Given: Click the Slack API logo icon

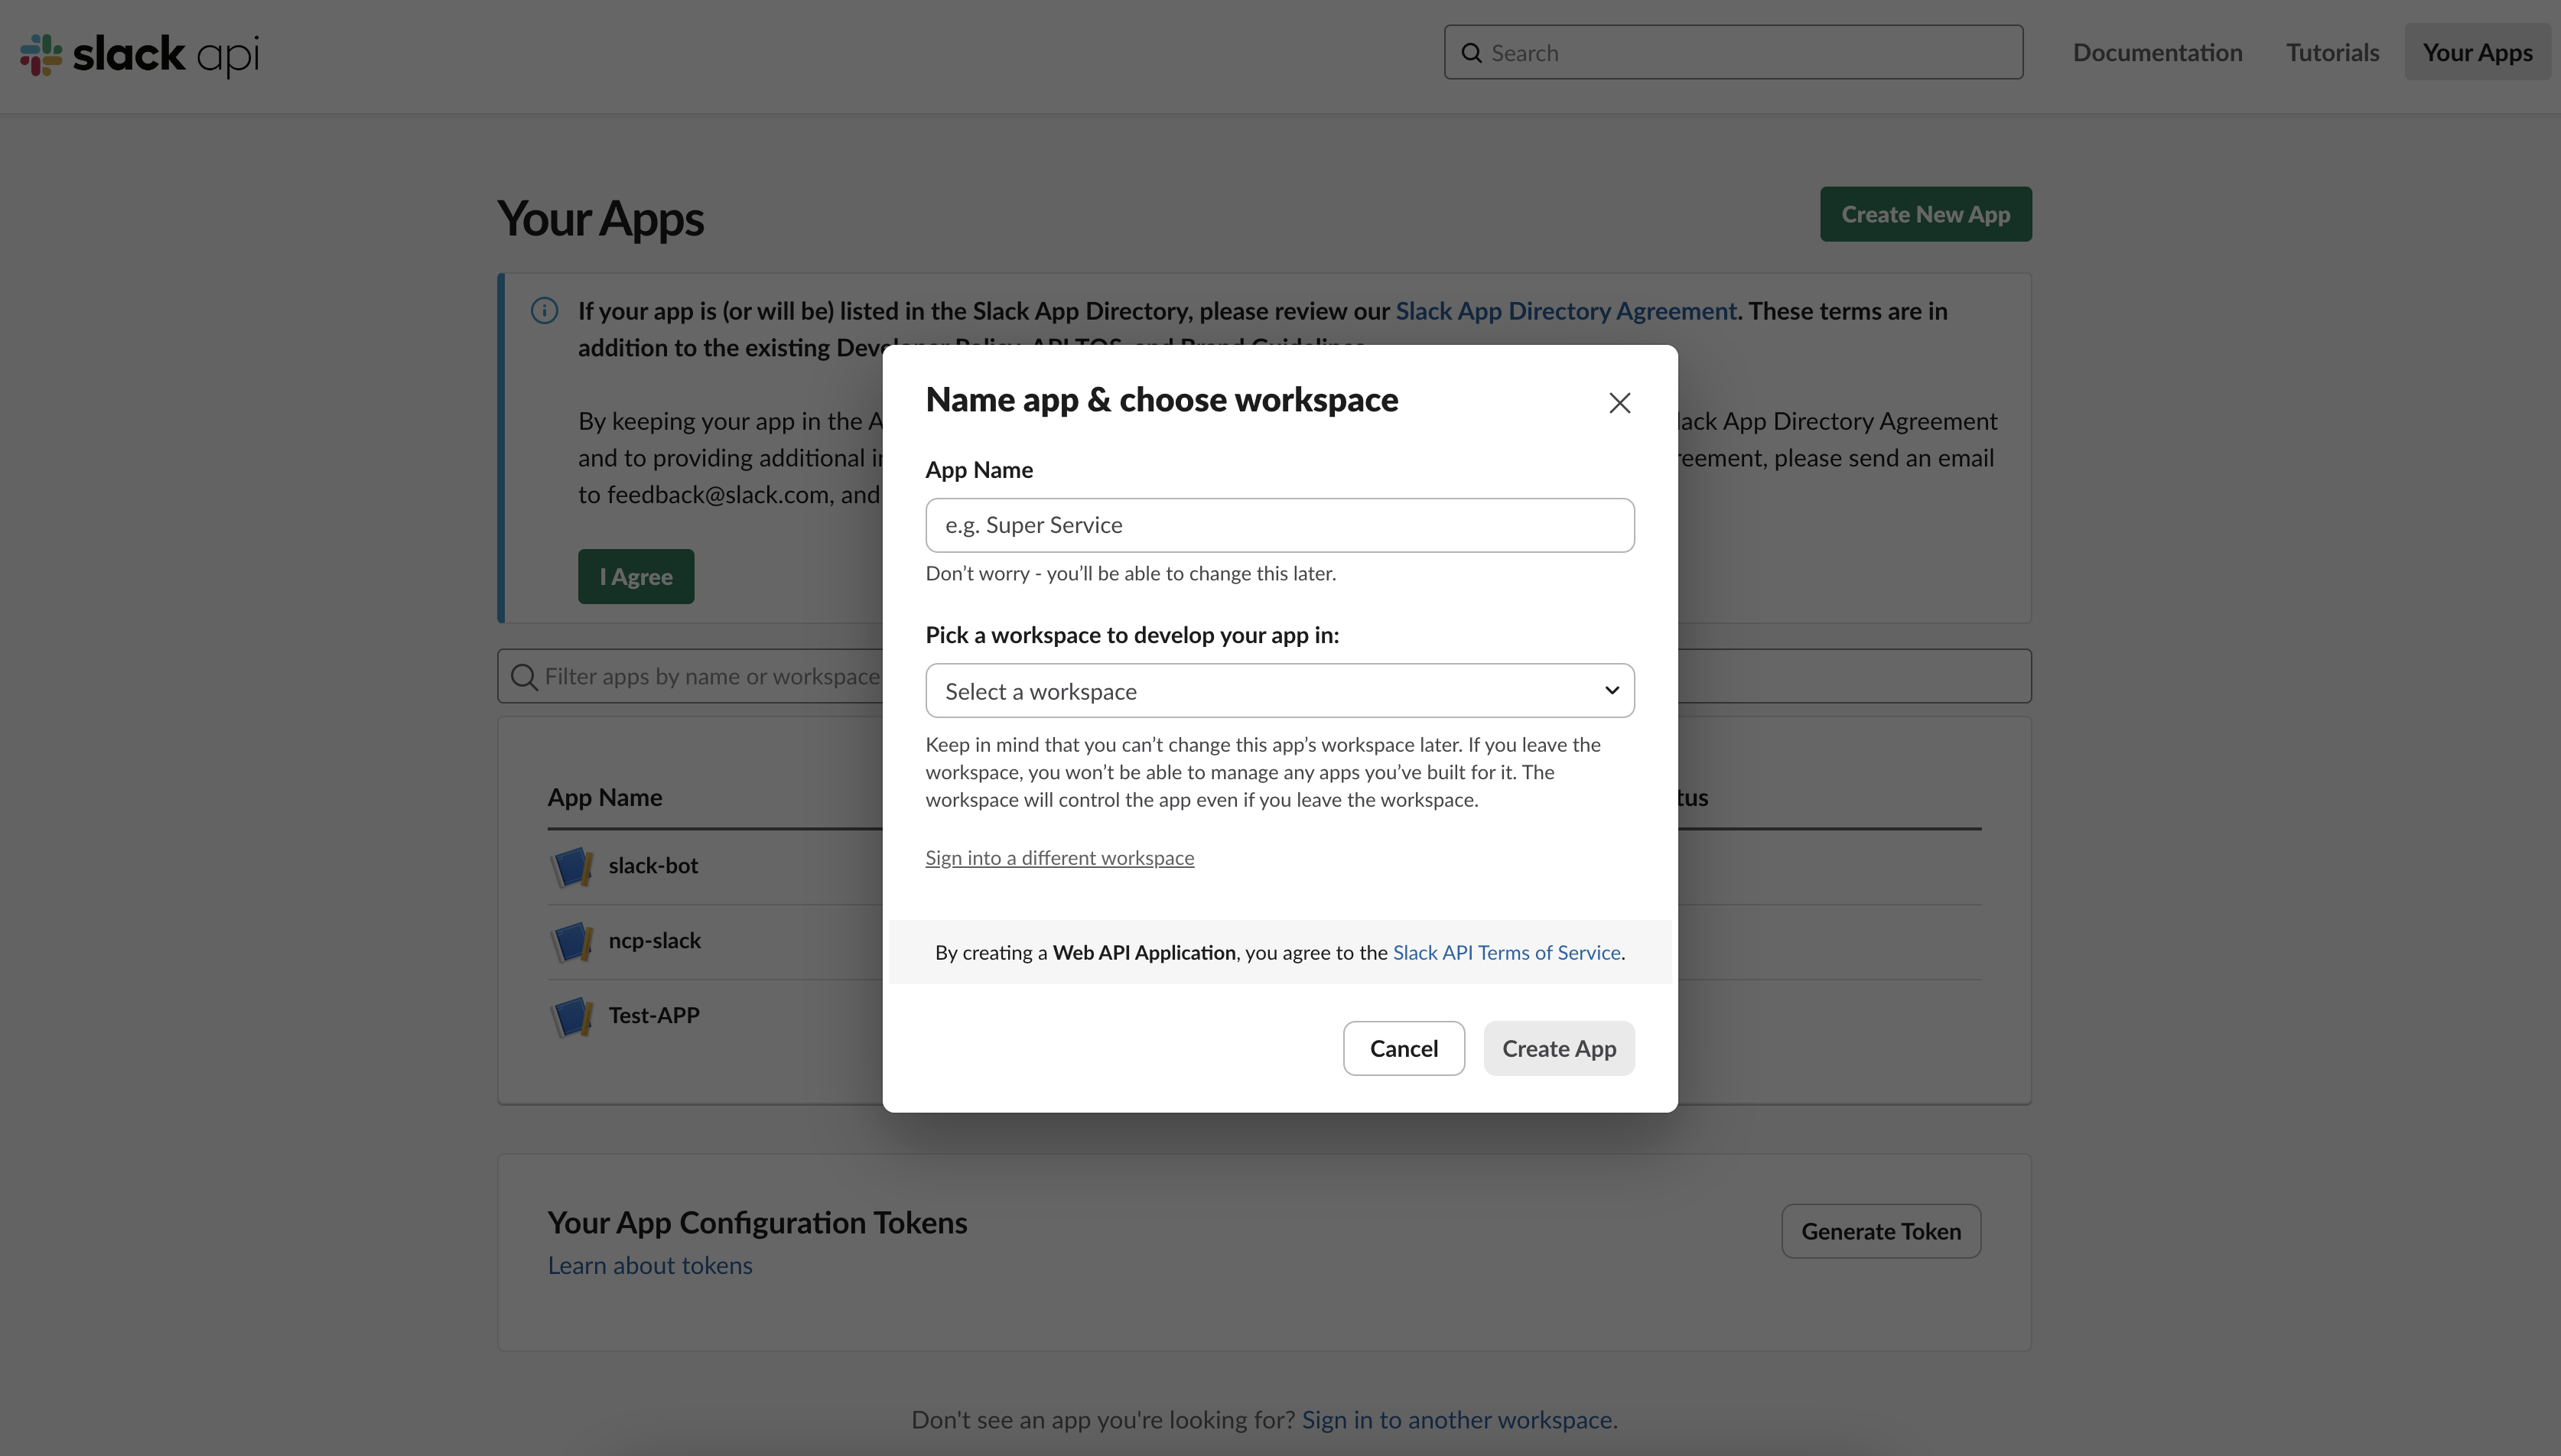Looking at the screenshot, I should point(41,54).
